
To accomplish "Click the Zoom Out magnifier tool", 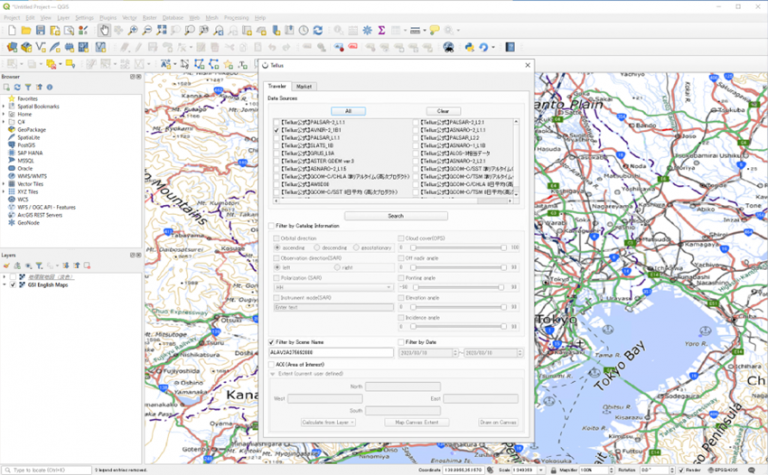I will coord(147,30).
